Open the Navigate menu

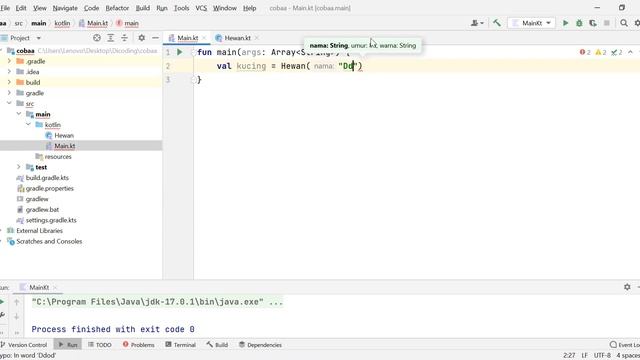pyautogui.click(x=65, y=8)
